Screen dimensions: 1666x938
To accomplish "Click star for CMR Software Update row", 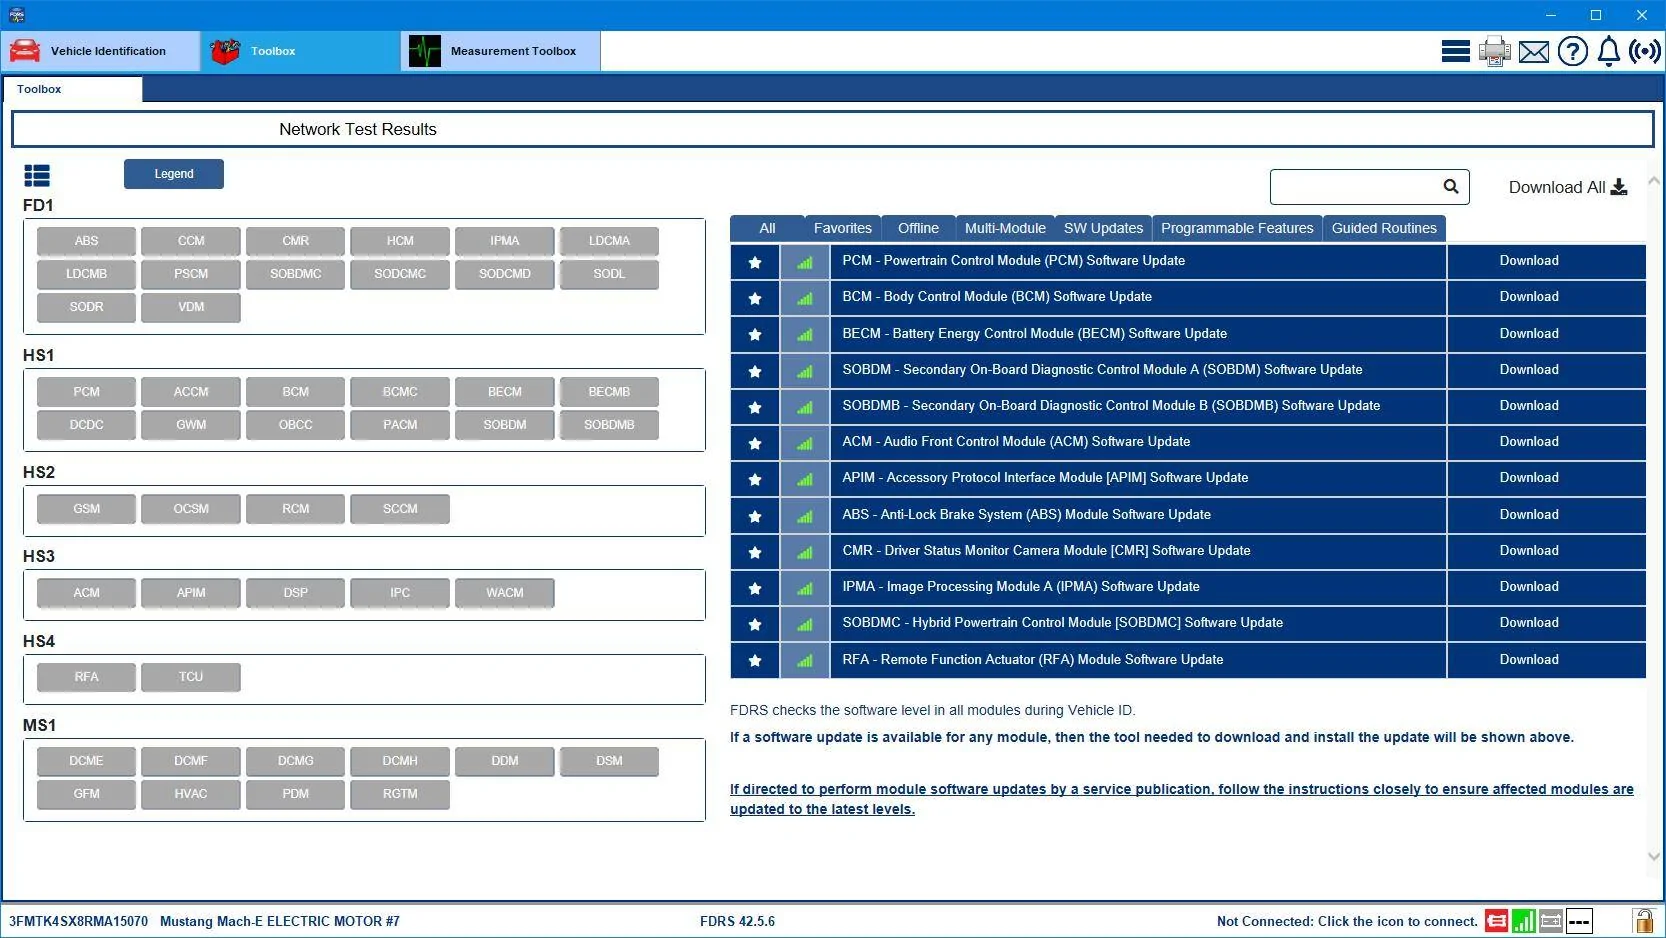I will click(x=755, y=552).
